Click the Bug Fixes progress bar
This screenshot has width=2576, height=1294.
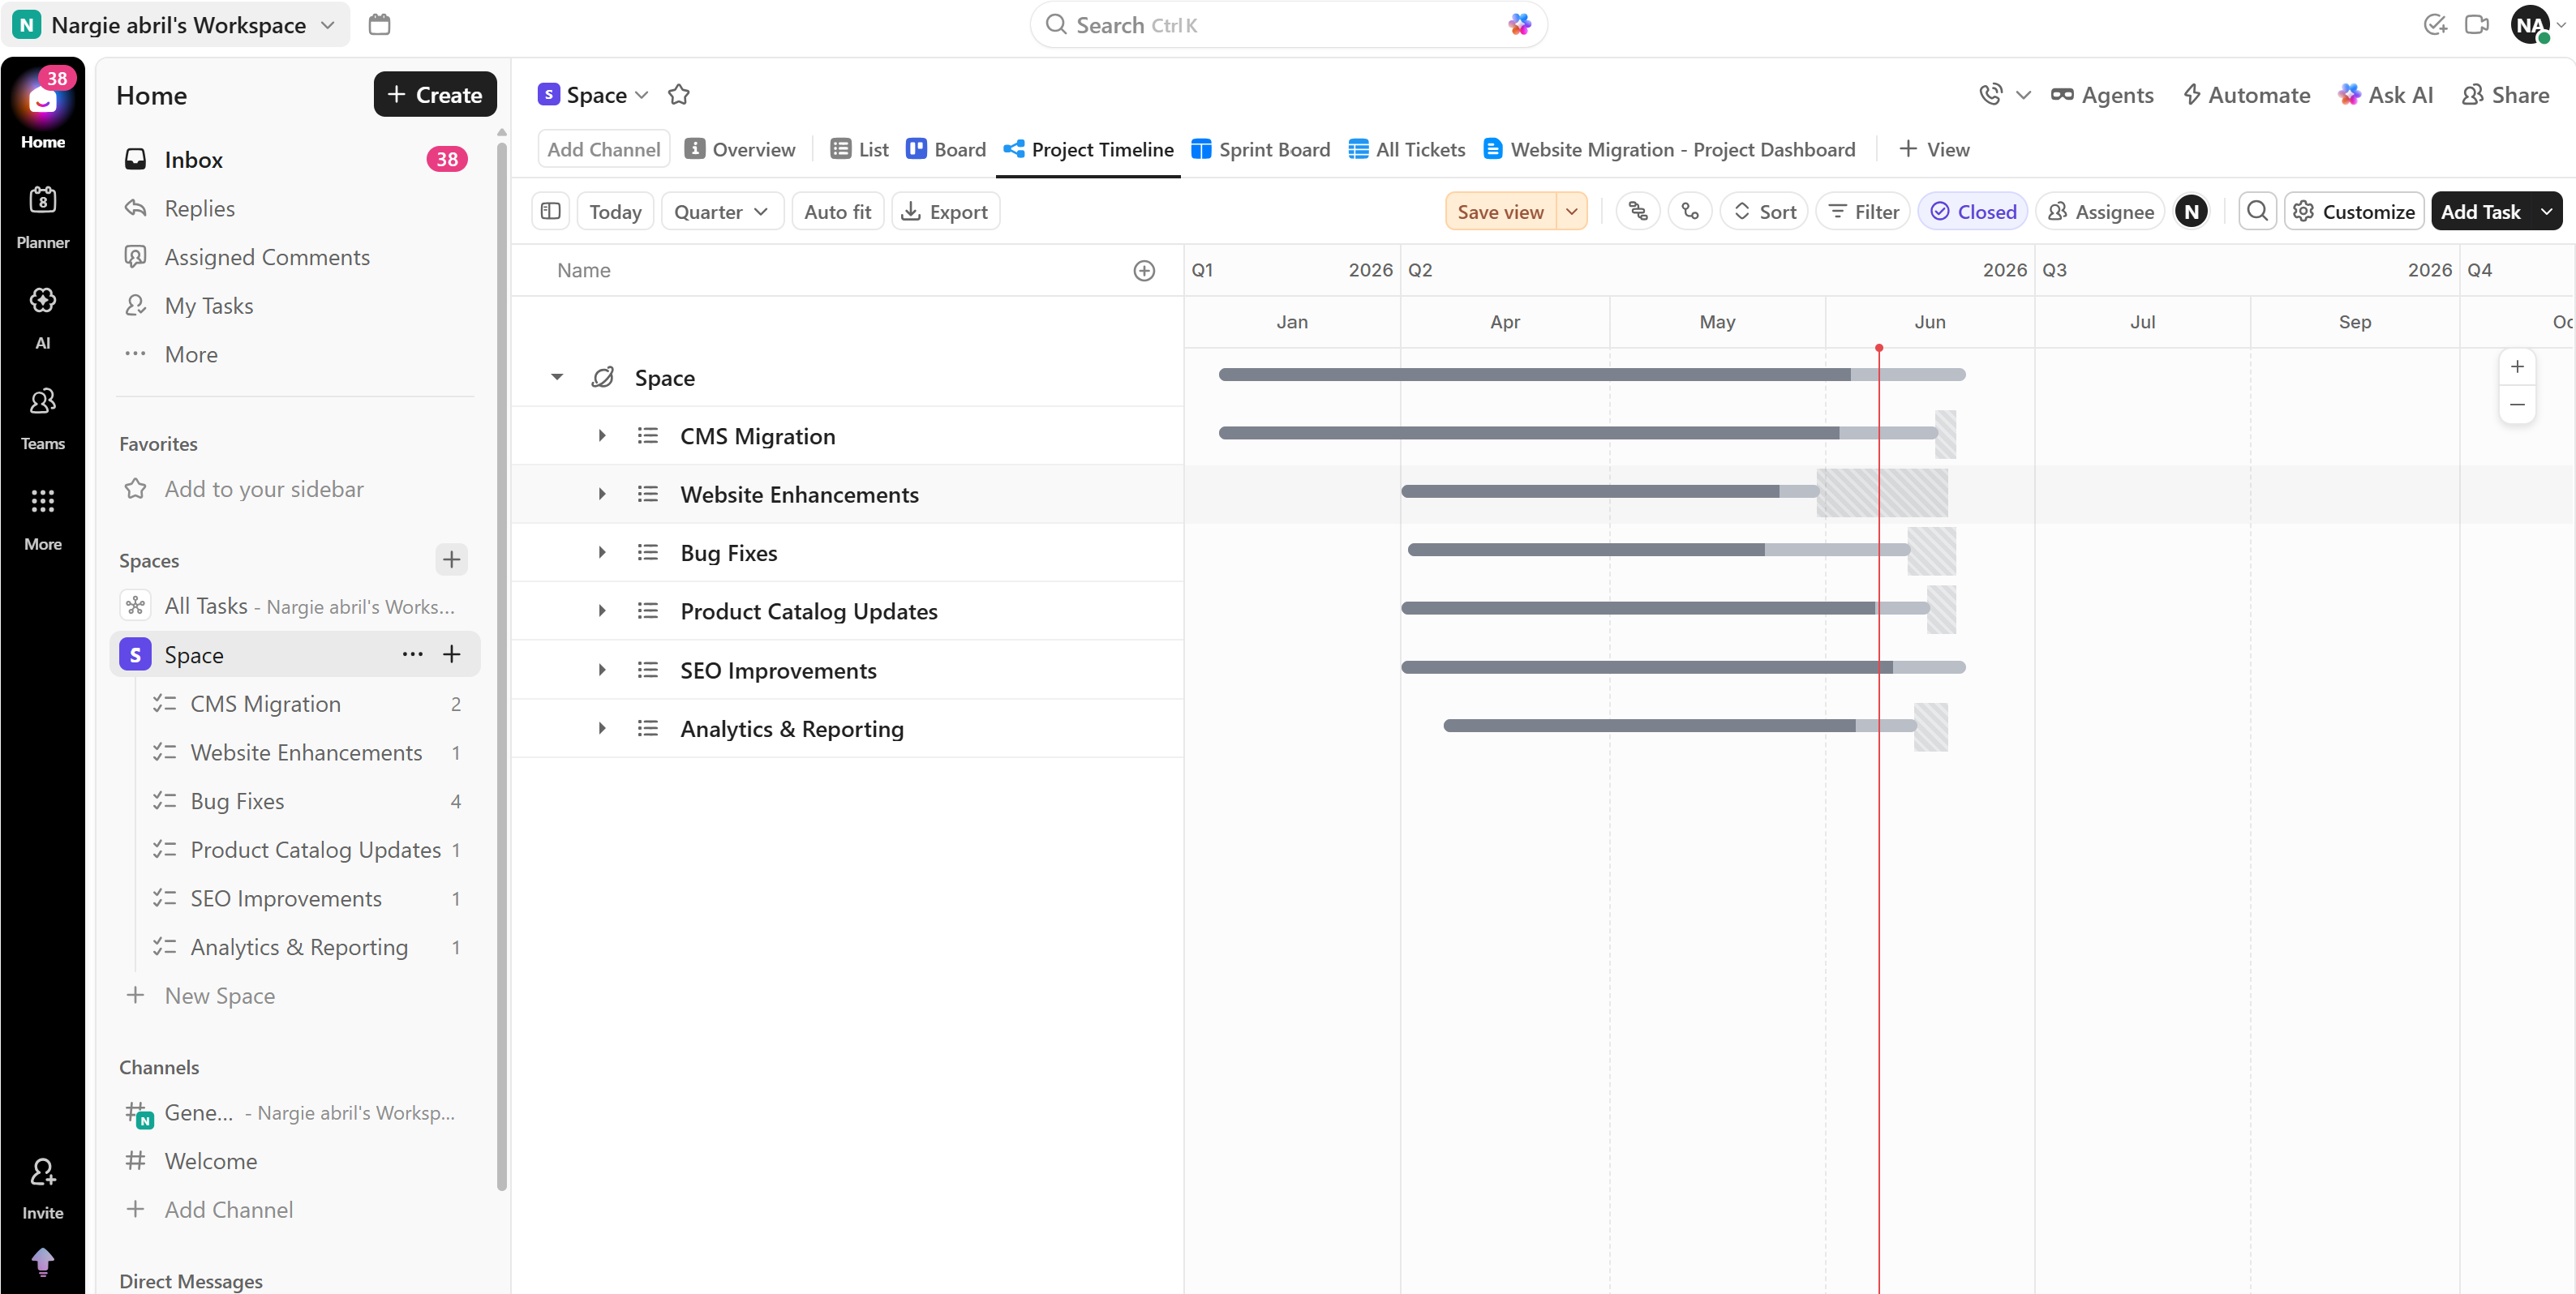click(x=1658, y=550)
